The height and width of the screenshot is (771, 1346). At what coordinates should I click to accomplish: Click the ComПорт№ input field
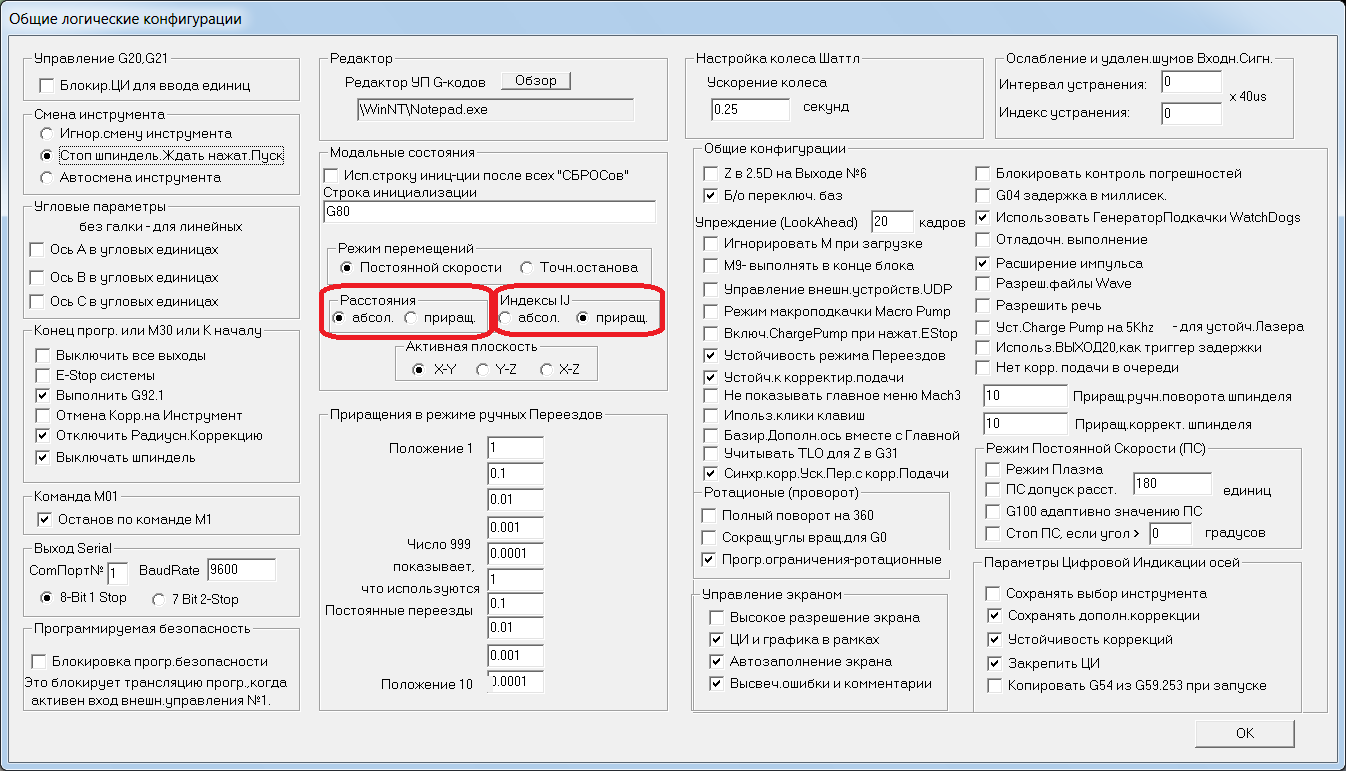[x=118, y=573]
